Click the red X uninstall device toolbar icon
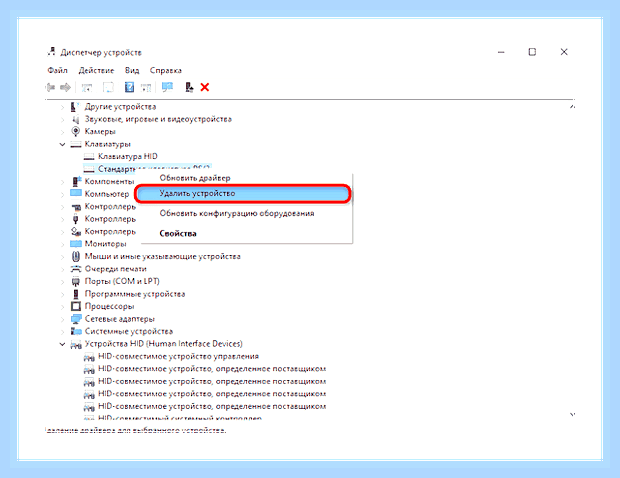 click(x=204, y=87)
